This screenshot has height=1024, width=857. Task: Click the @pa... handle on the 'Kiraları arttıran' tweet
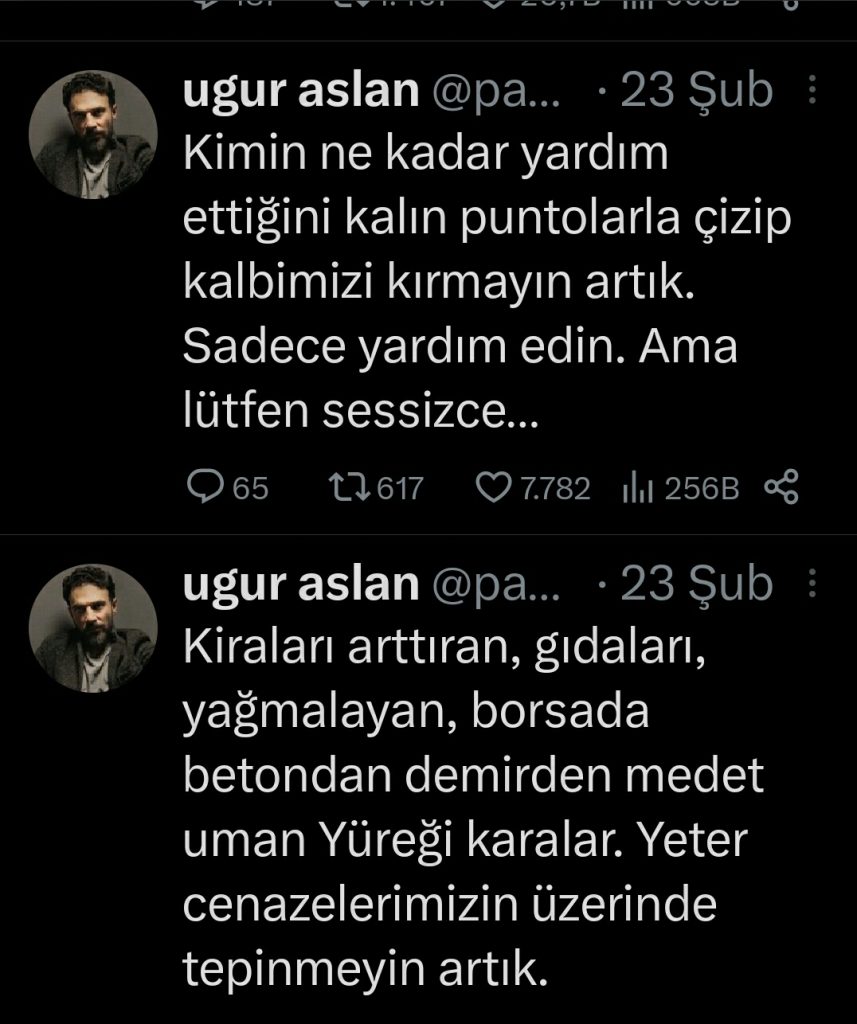tap(497, 586)
